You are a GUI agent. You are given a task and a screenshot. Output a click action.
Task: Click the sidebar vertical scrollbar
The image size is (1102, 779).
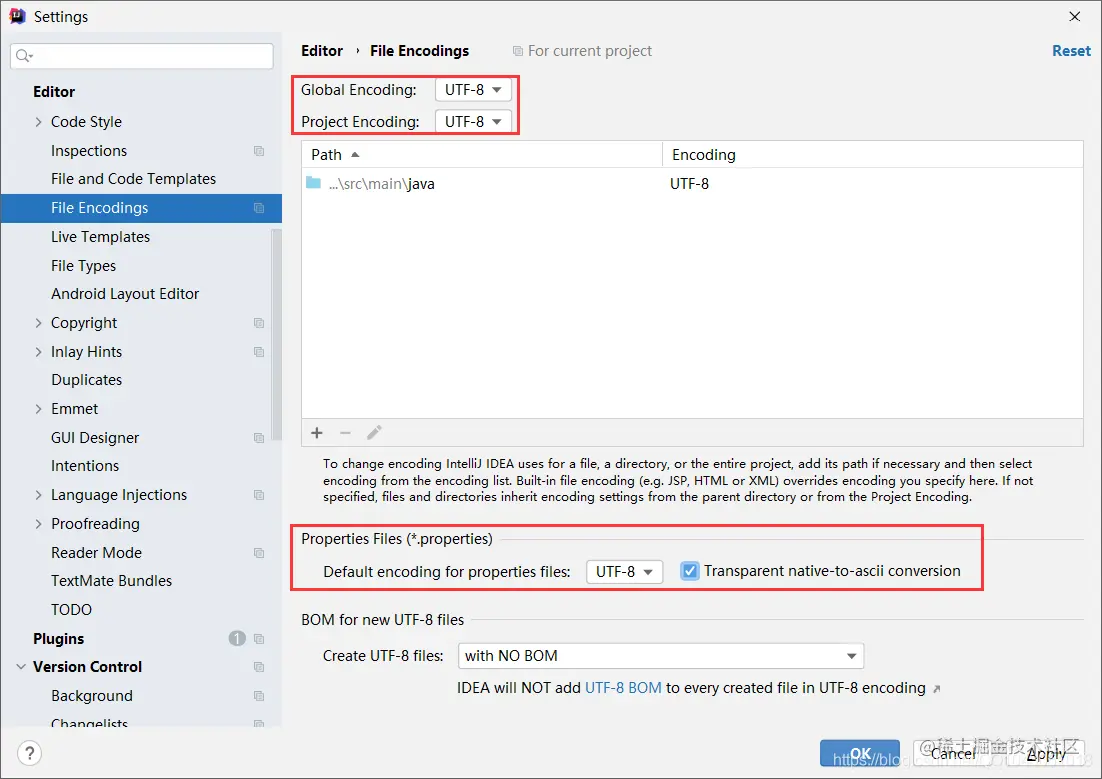(276, 334)
